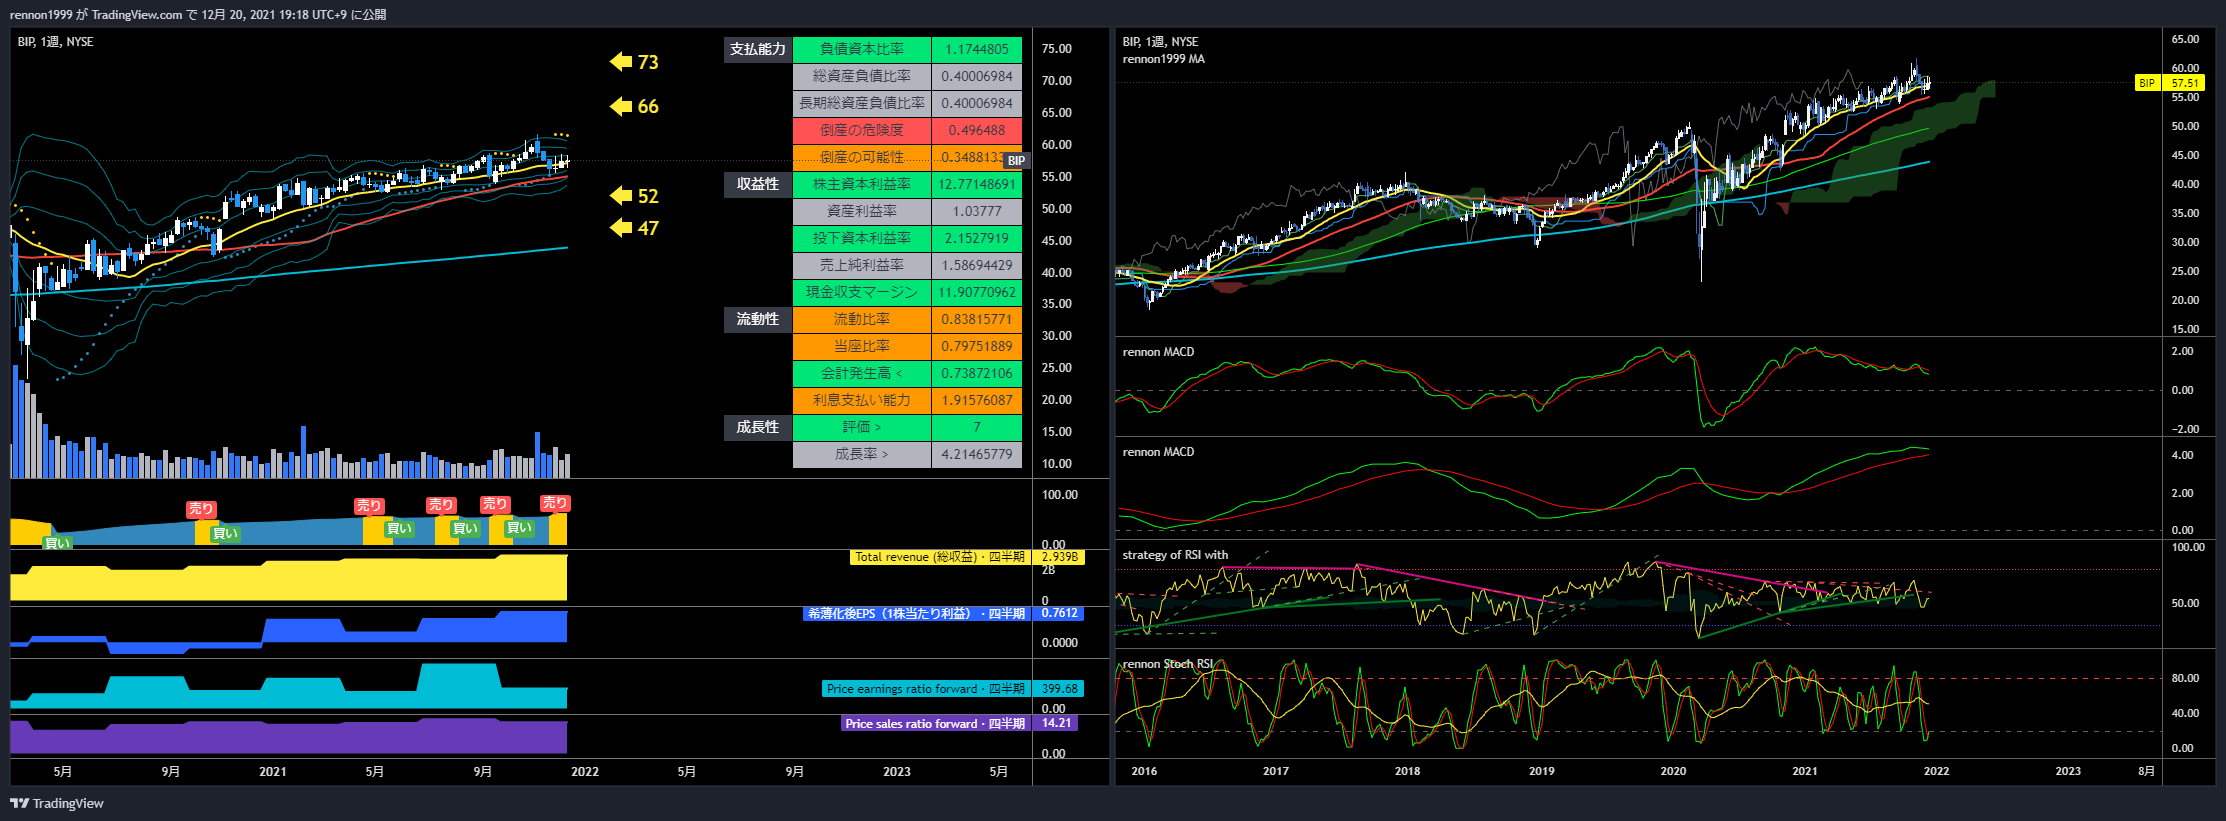Click the value 0.496488

point(977,130)
